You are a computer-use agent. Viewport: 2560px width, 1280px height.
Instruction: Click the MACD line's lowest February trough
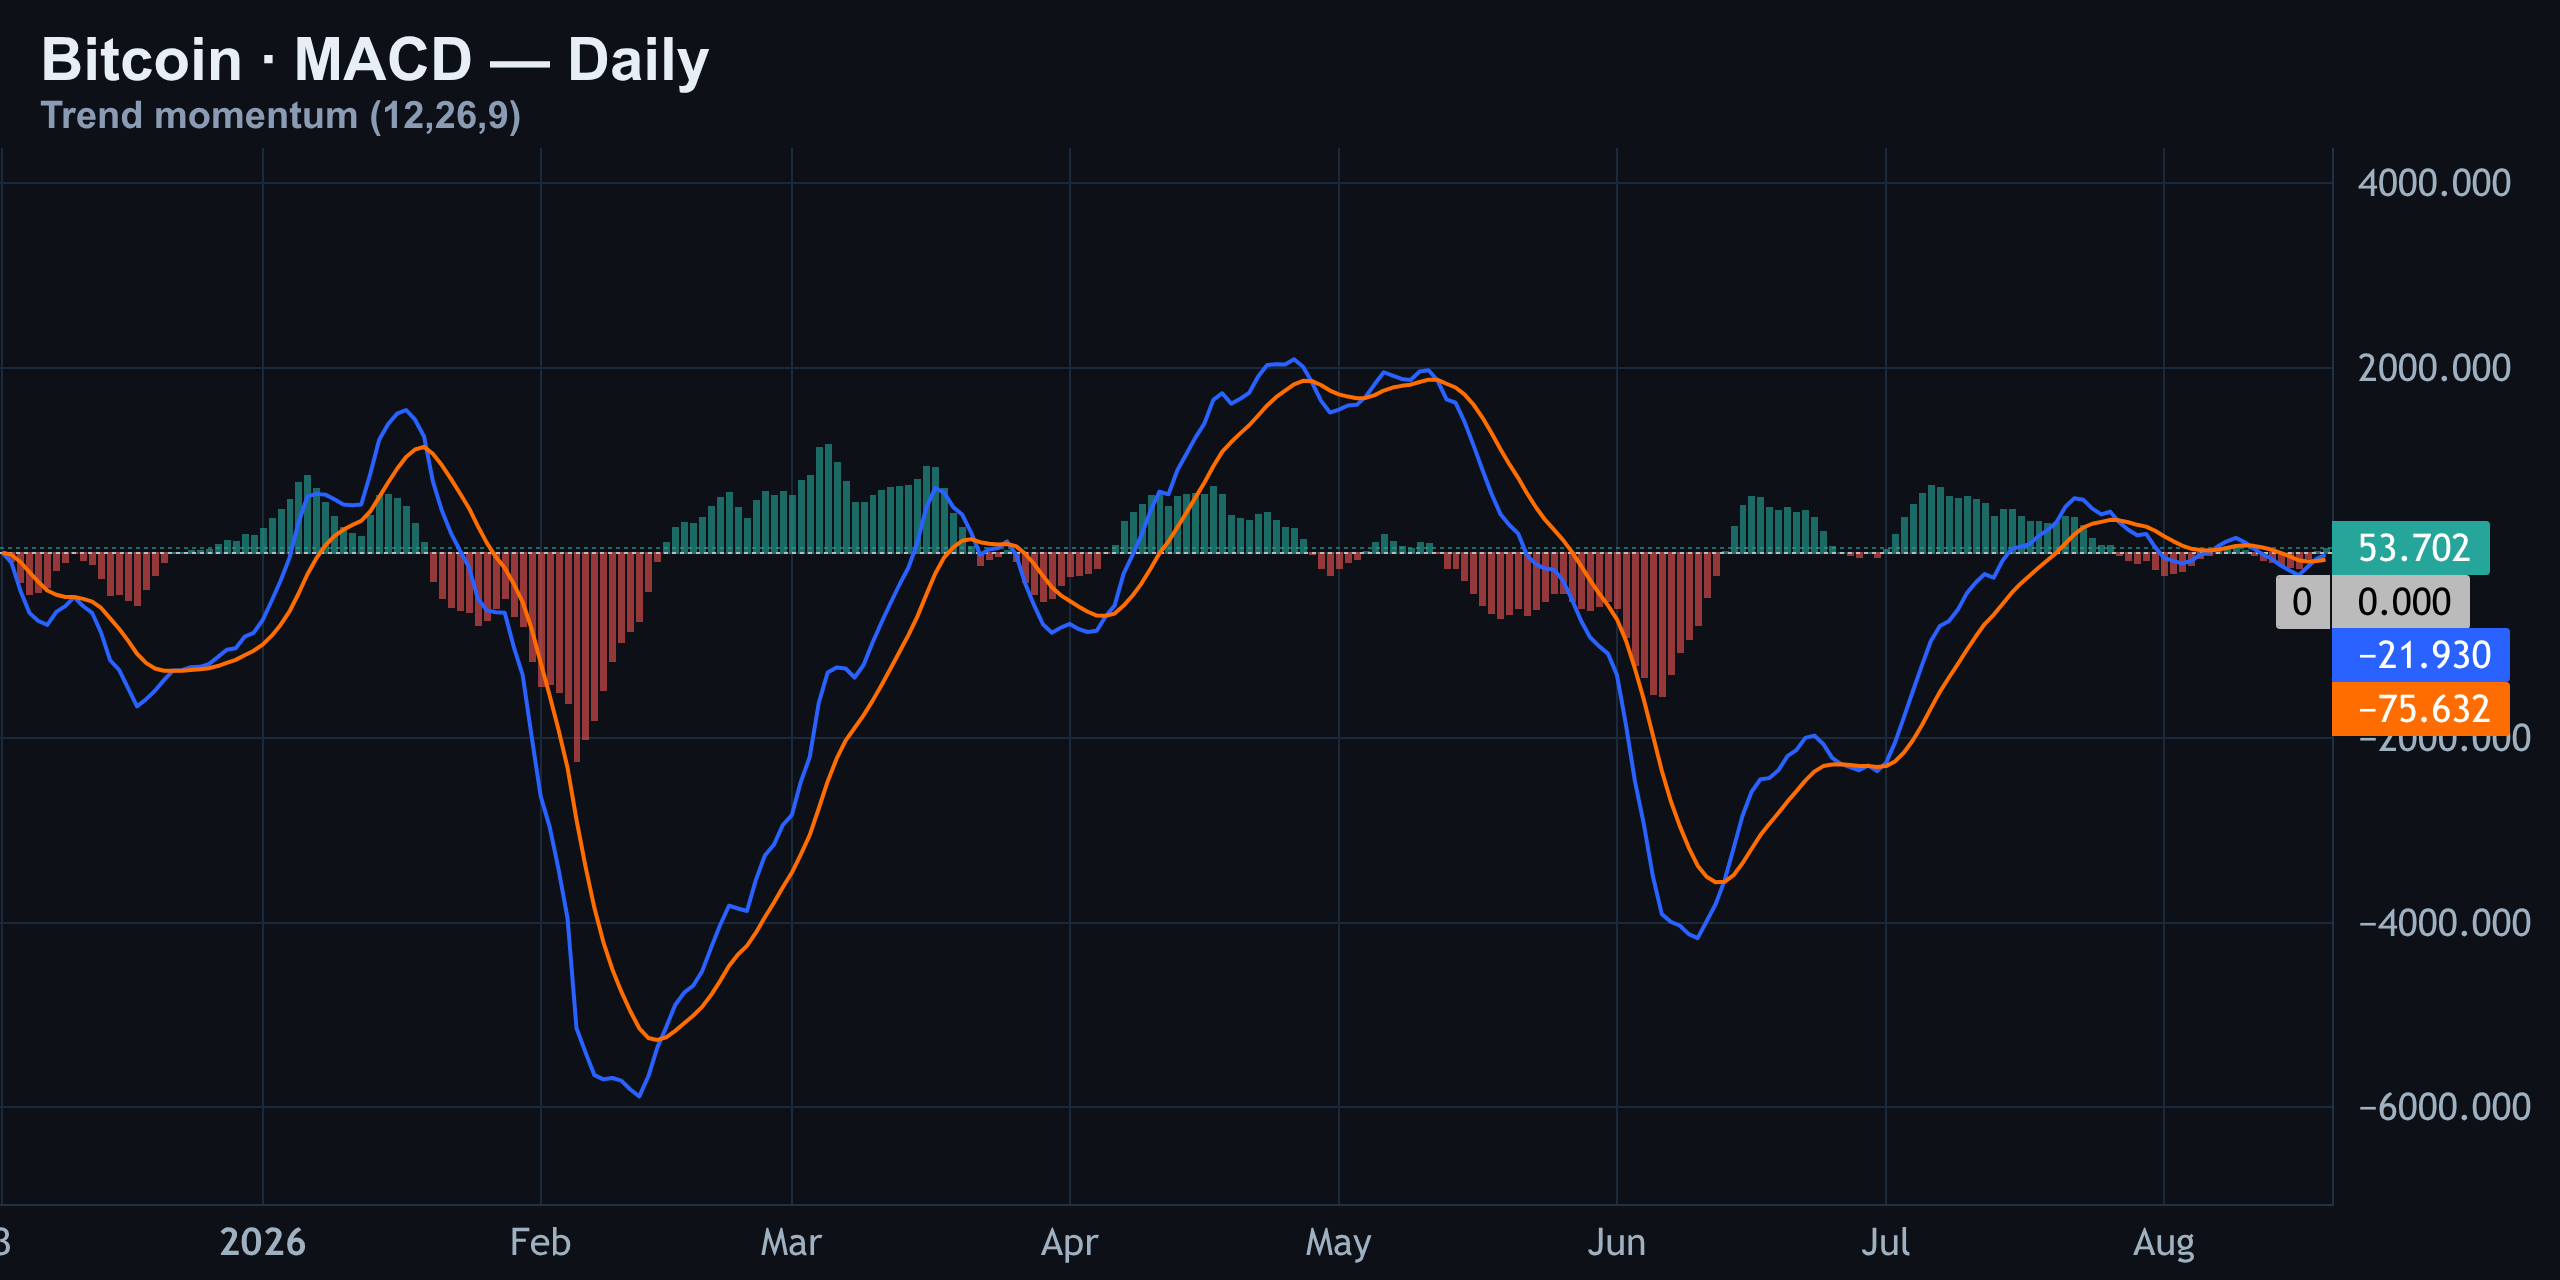click(639, 1096)
